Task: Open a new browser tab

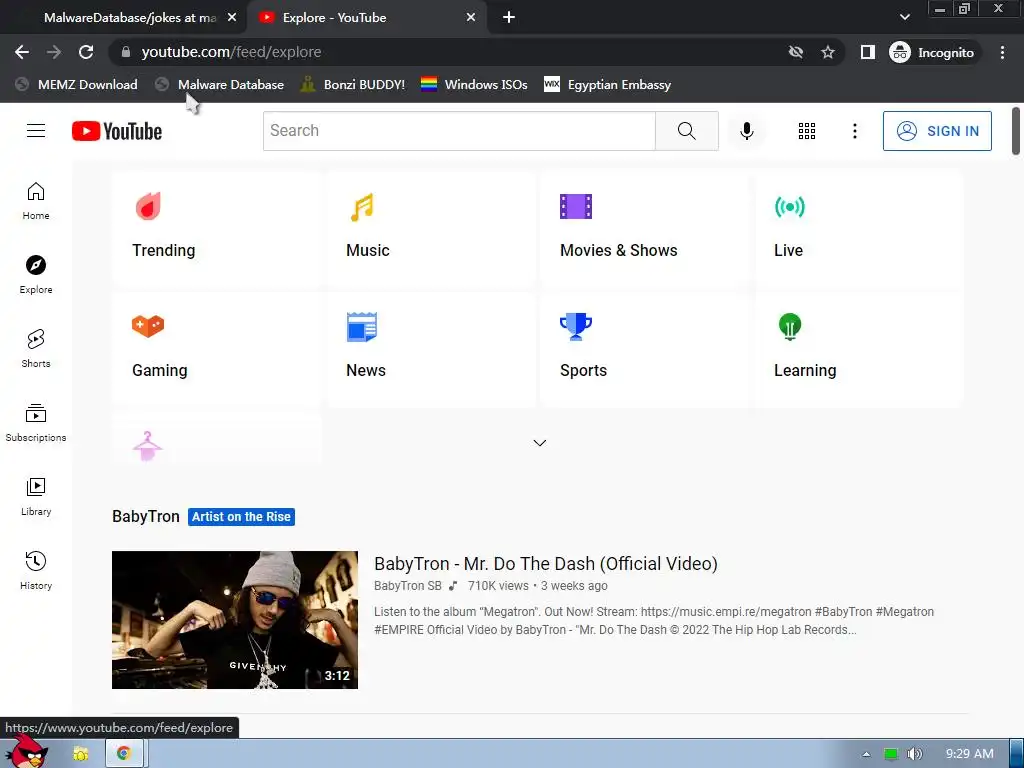Action: (x=509, y=18)
